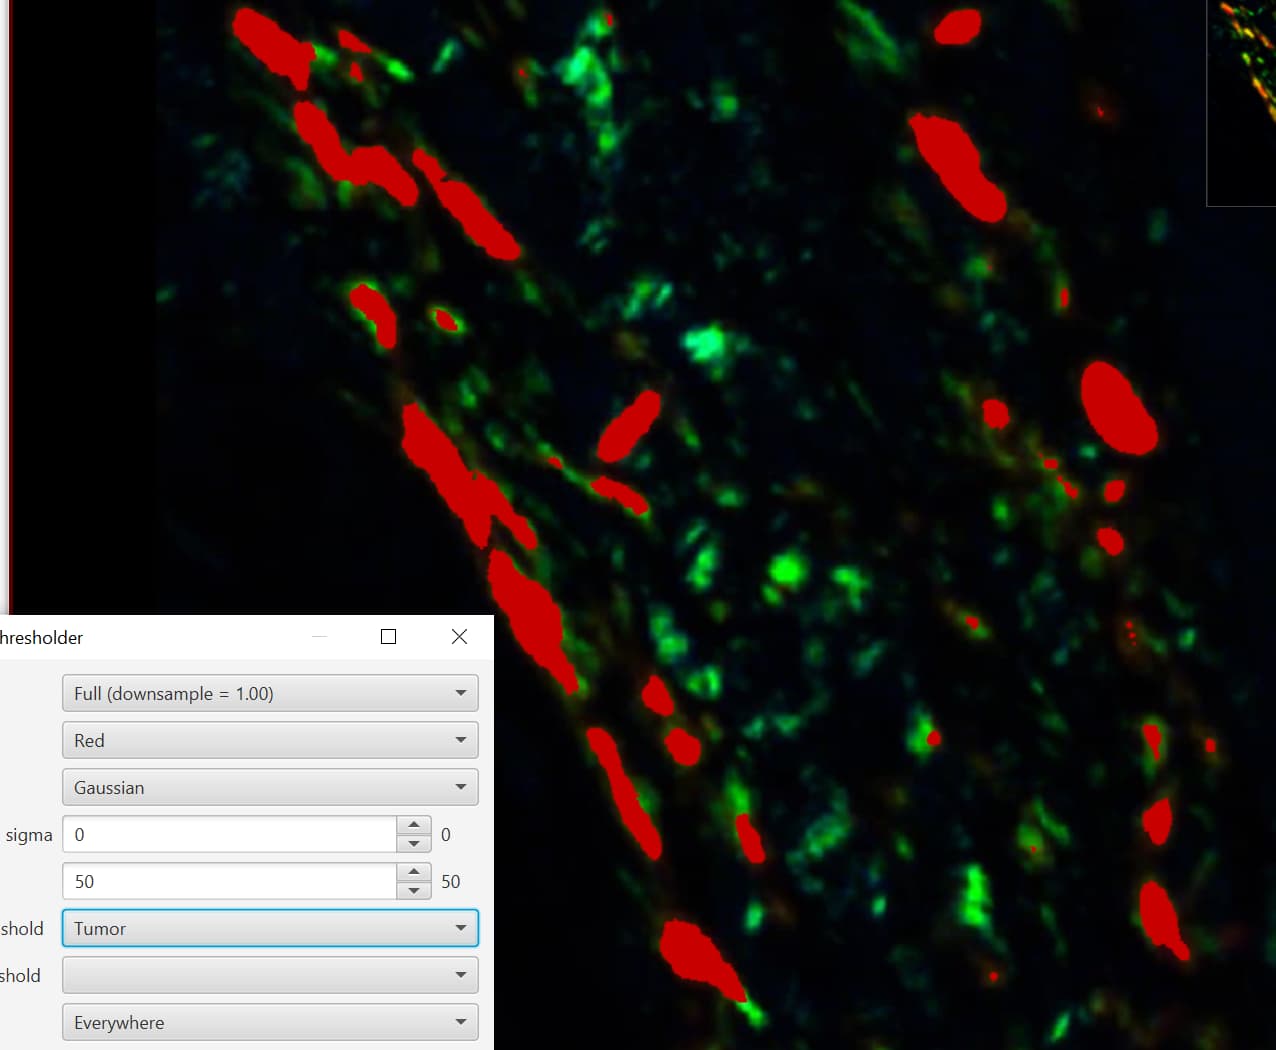Increase sigma using the up spinner arrow
Screen dimensions: 1276x1050
point(414,824)
